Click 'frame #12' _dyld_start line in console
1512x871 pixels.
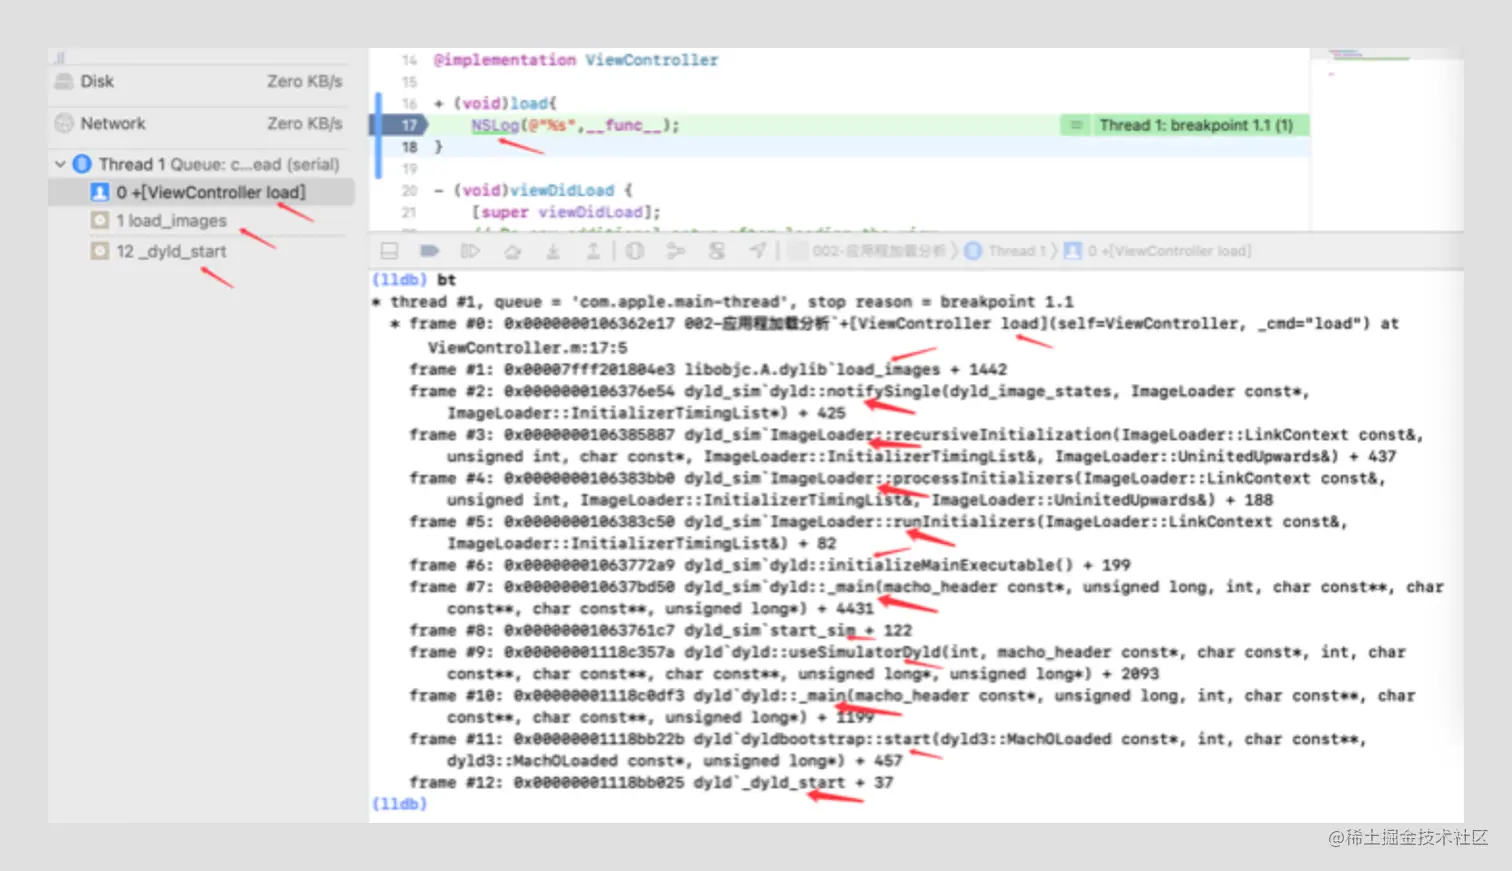[x=650, y=782]
